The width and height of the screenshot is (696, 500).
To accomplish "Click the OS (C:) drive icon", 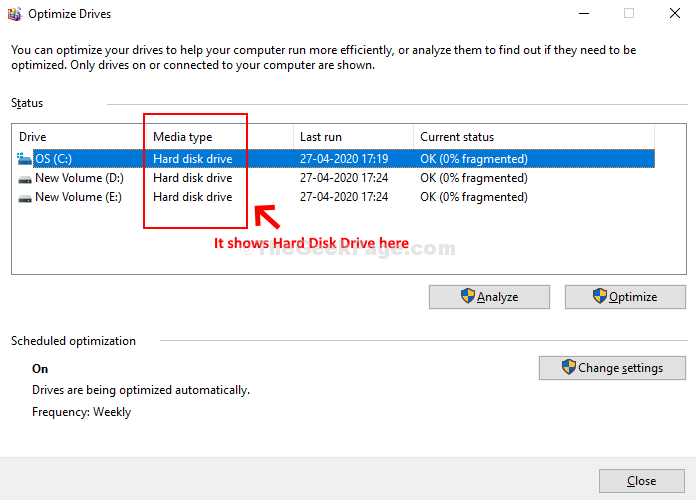I will point(24,159).
